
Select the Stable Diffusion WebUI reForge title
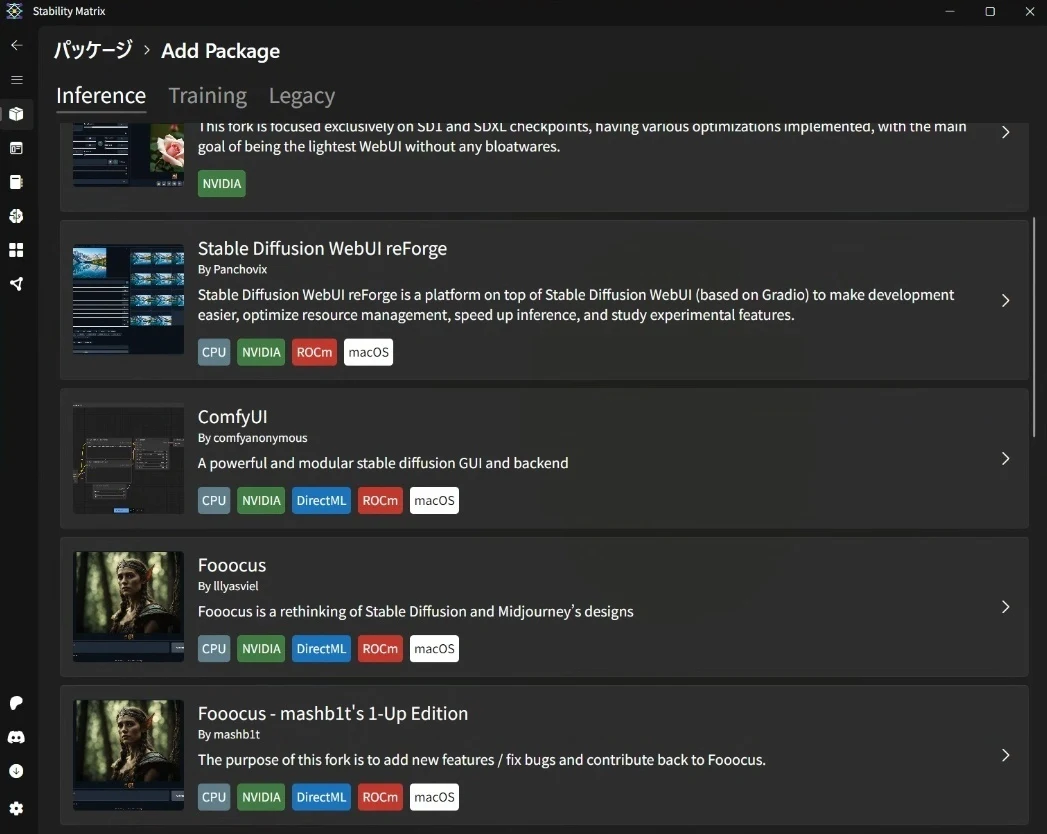322,248
